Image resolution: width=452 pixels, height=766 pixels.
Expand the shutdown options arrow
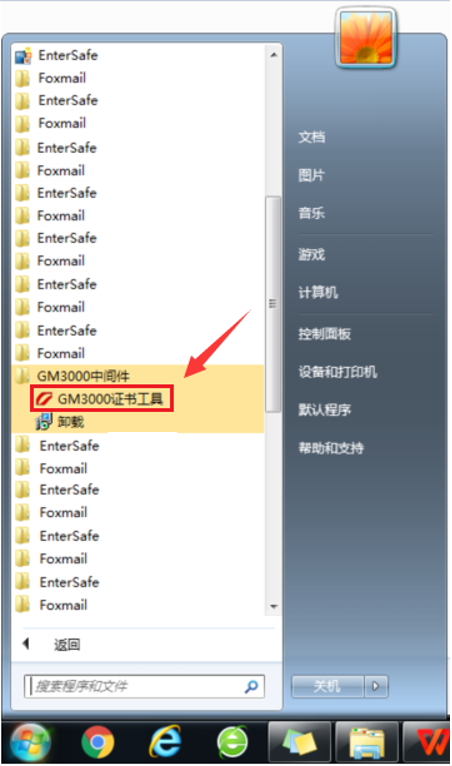click(376, 686)
